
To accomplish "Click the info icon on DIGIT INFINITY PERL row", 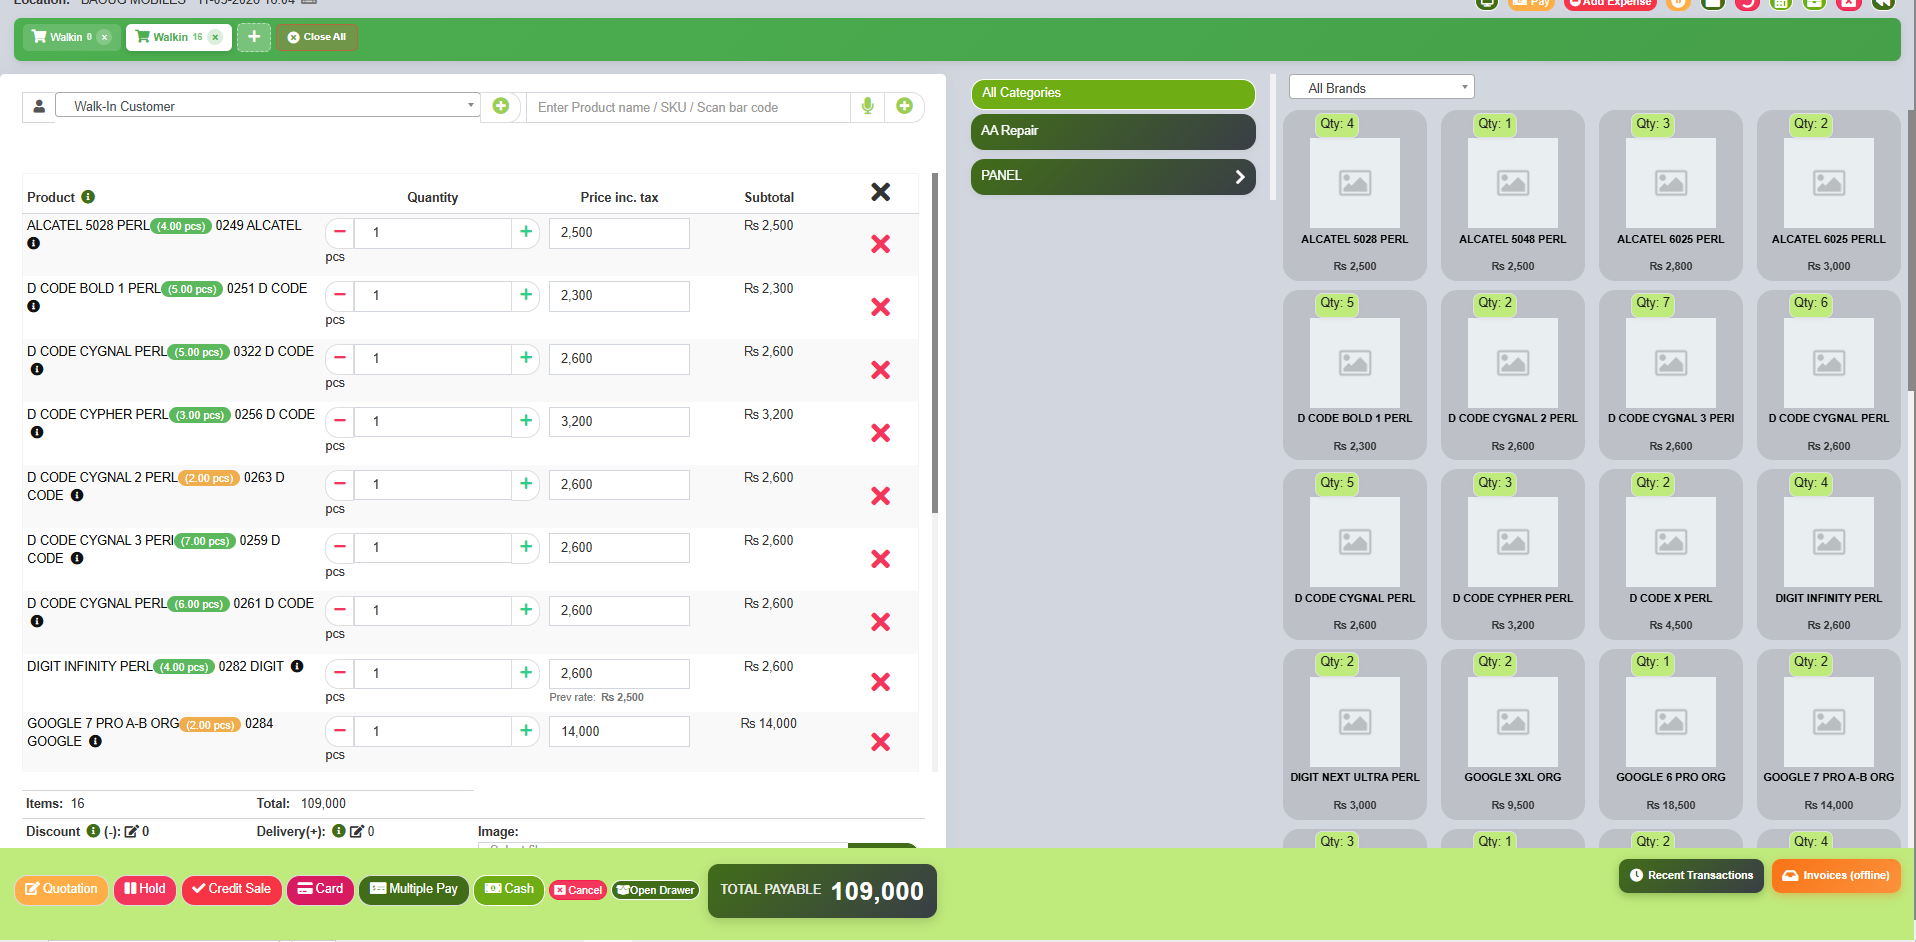I will pyautogui.click(x=297, y=666).
